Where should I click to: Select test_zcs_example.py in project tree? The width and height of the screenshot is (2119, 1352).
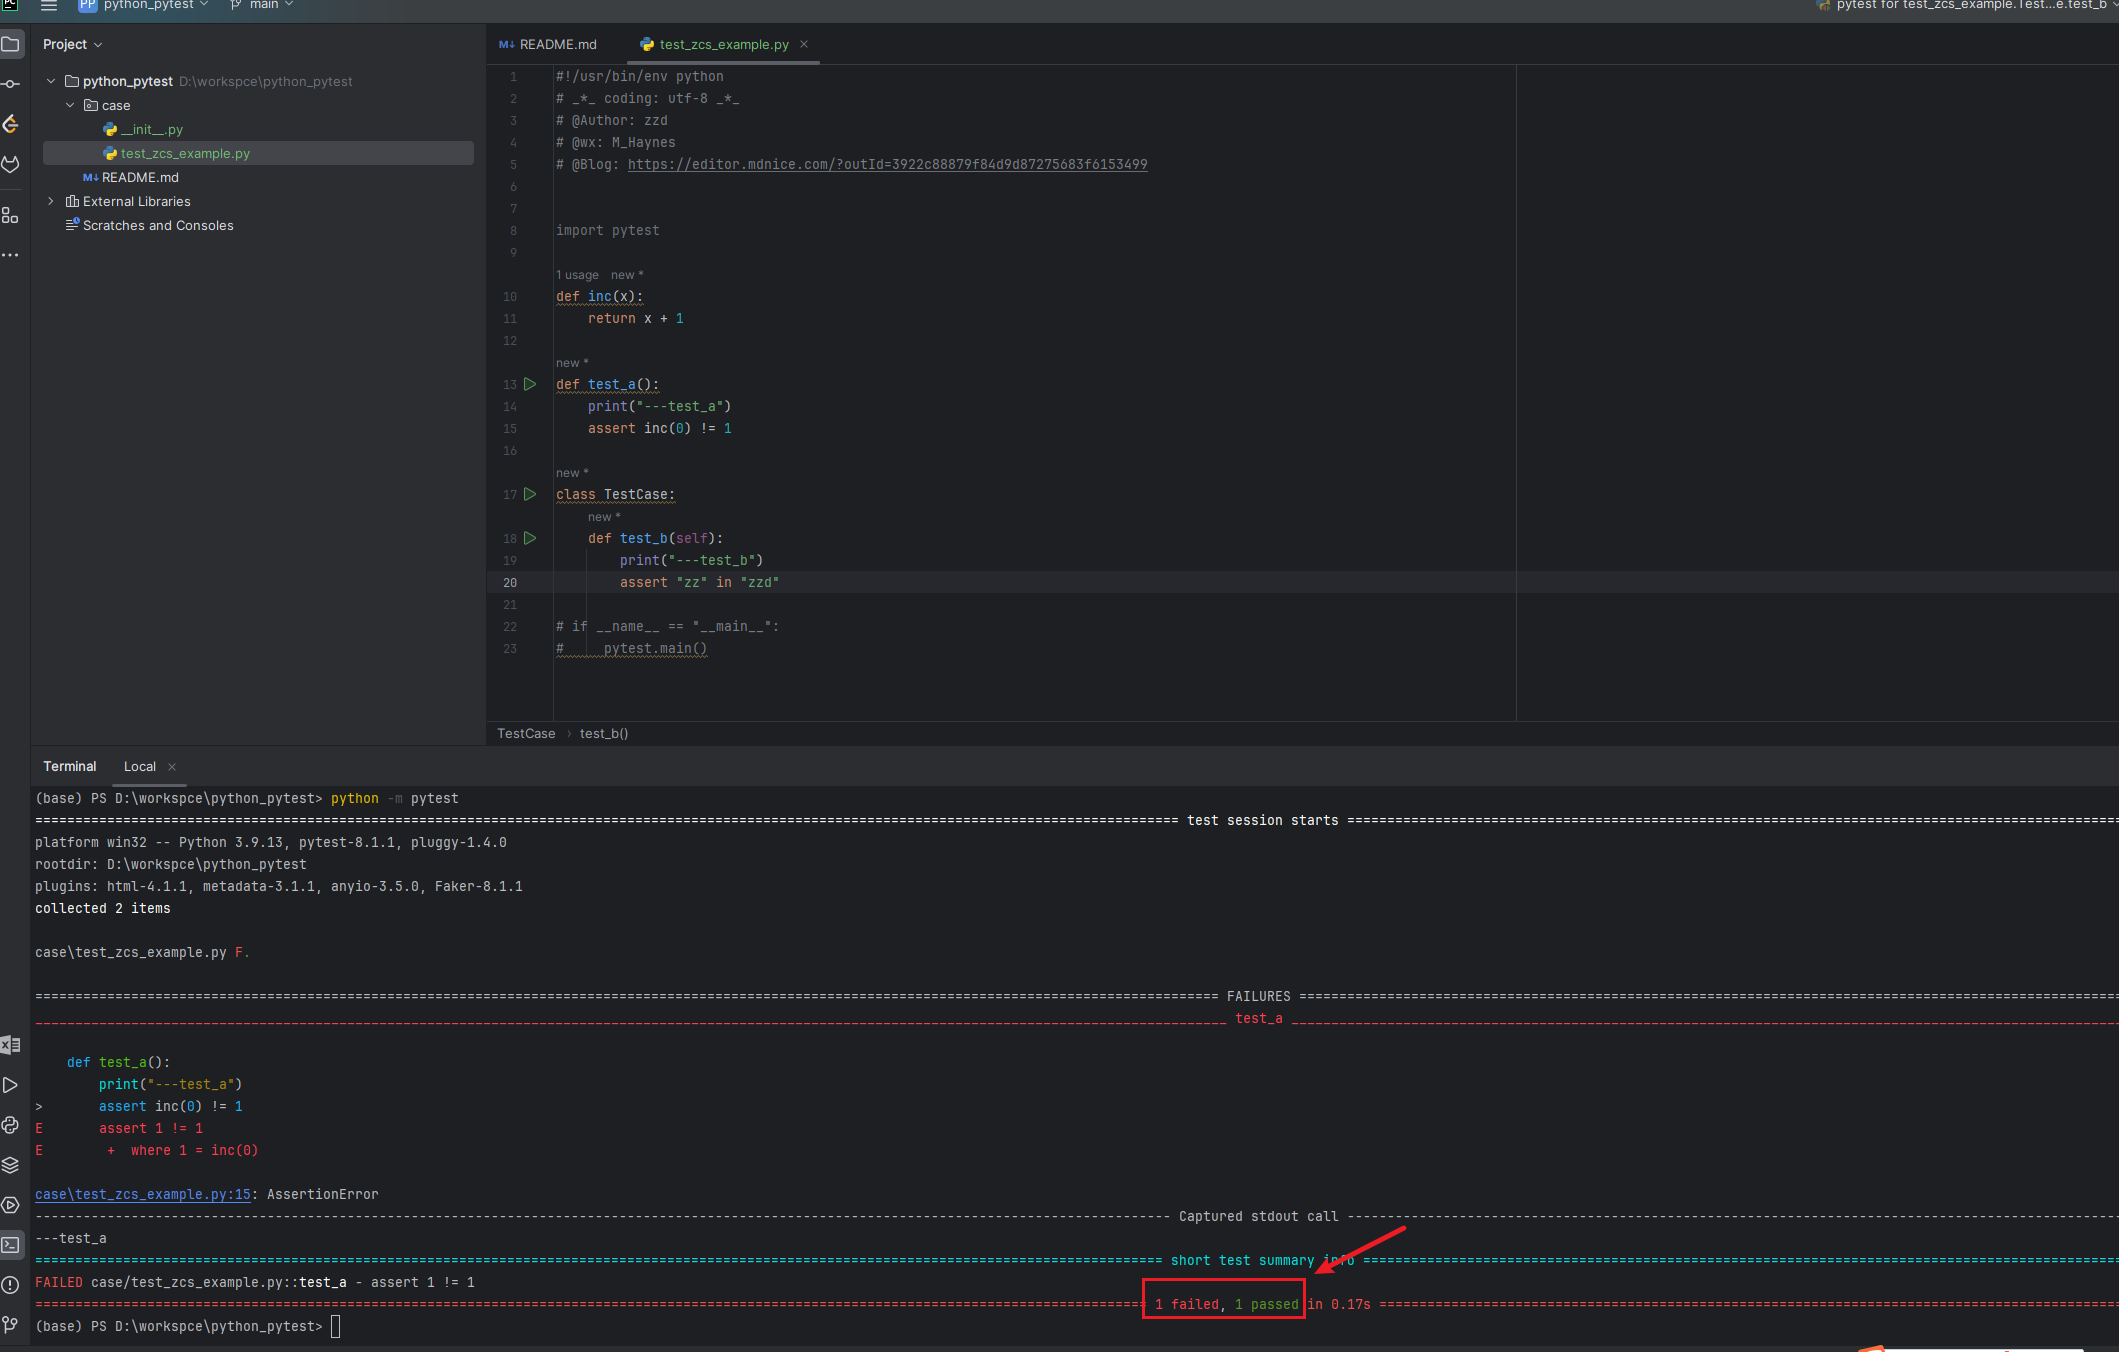[185, 154]
